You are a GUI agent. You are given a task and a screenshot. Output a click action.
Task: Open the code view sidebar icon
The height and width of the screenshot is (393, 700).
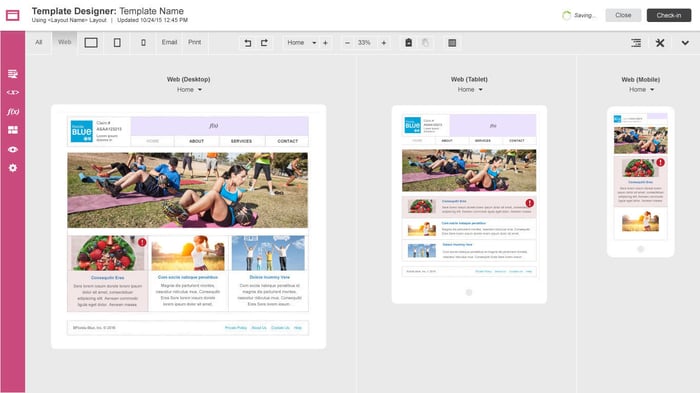point(12,92)
